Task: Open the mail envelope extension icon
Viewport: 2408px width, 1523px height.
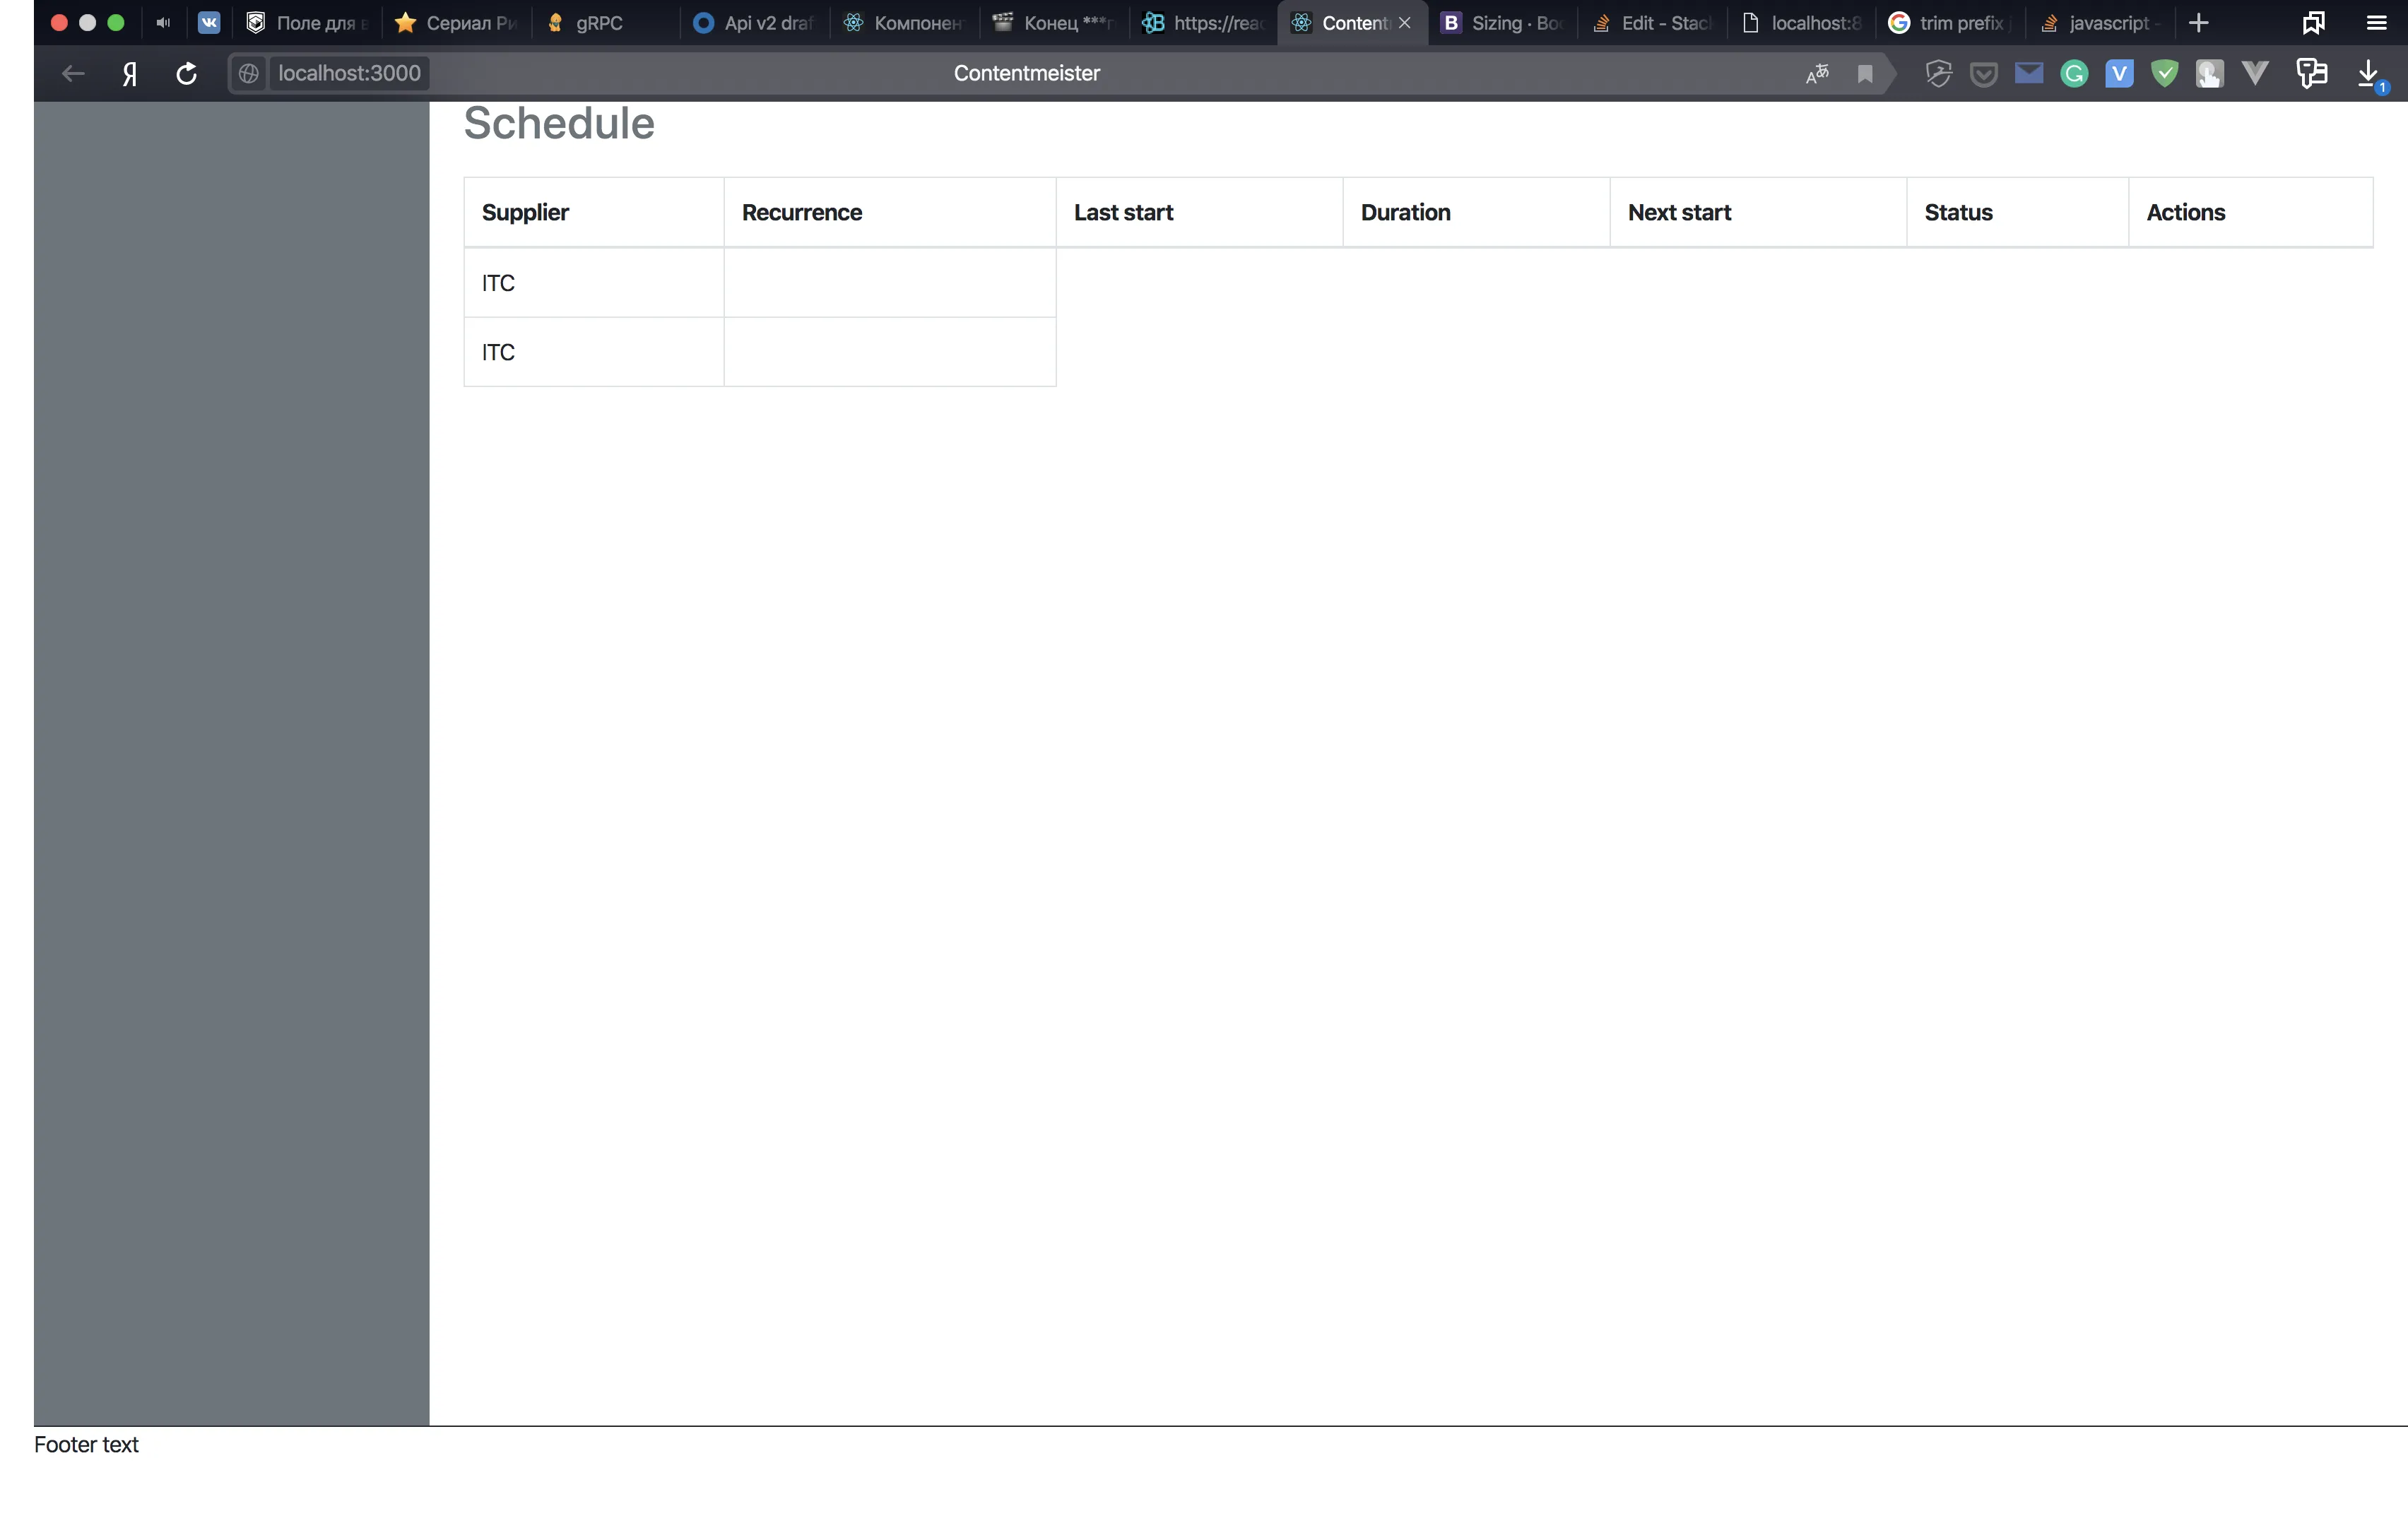Action: coord(2029,74)
